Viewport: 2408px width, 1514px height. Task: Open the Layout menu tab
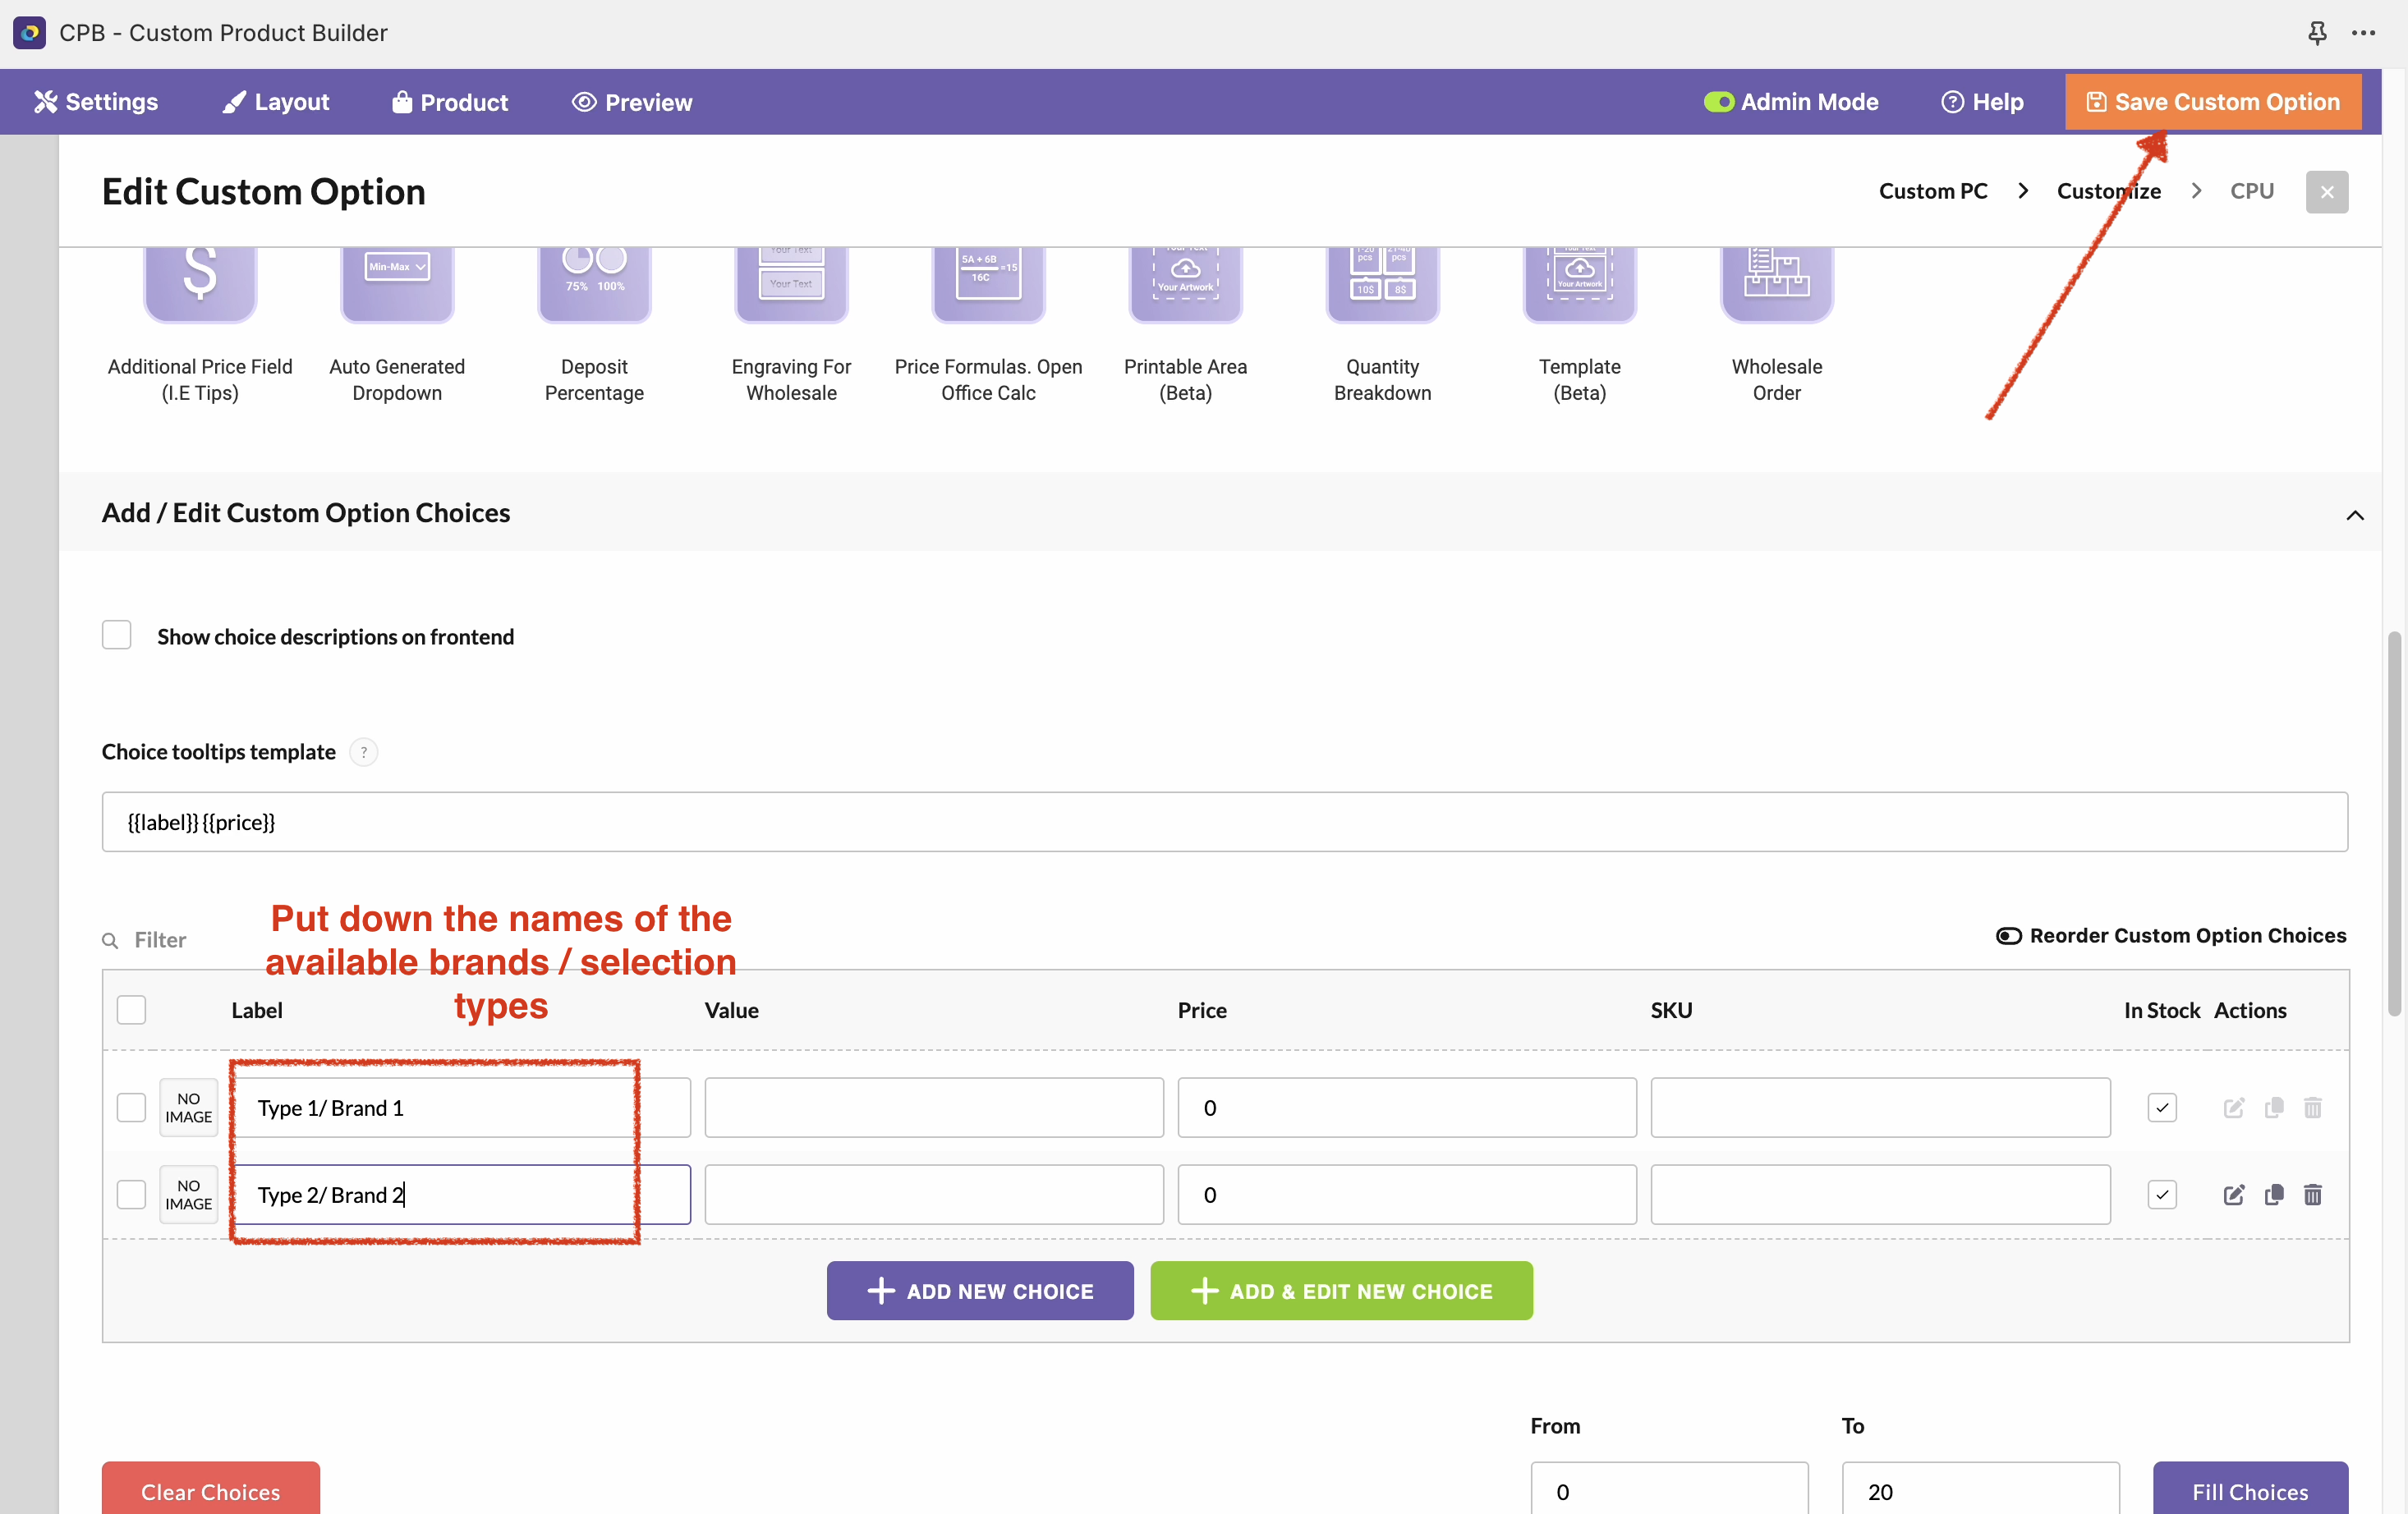(x=275, y=102)
